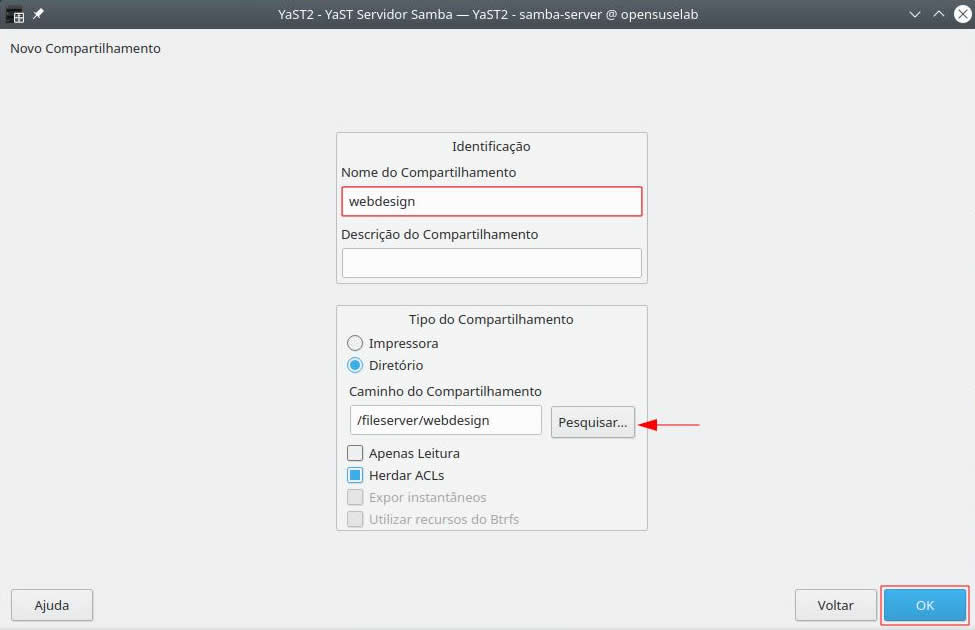975x630 pixels.
Task: Toggle Utilizar recursos do Btrfs checkbox
Action: [355, 519]
